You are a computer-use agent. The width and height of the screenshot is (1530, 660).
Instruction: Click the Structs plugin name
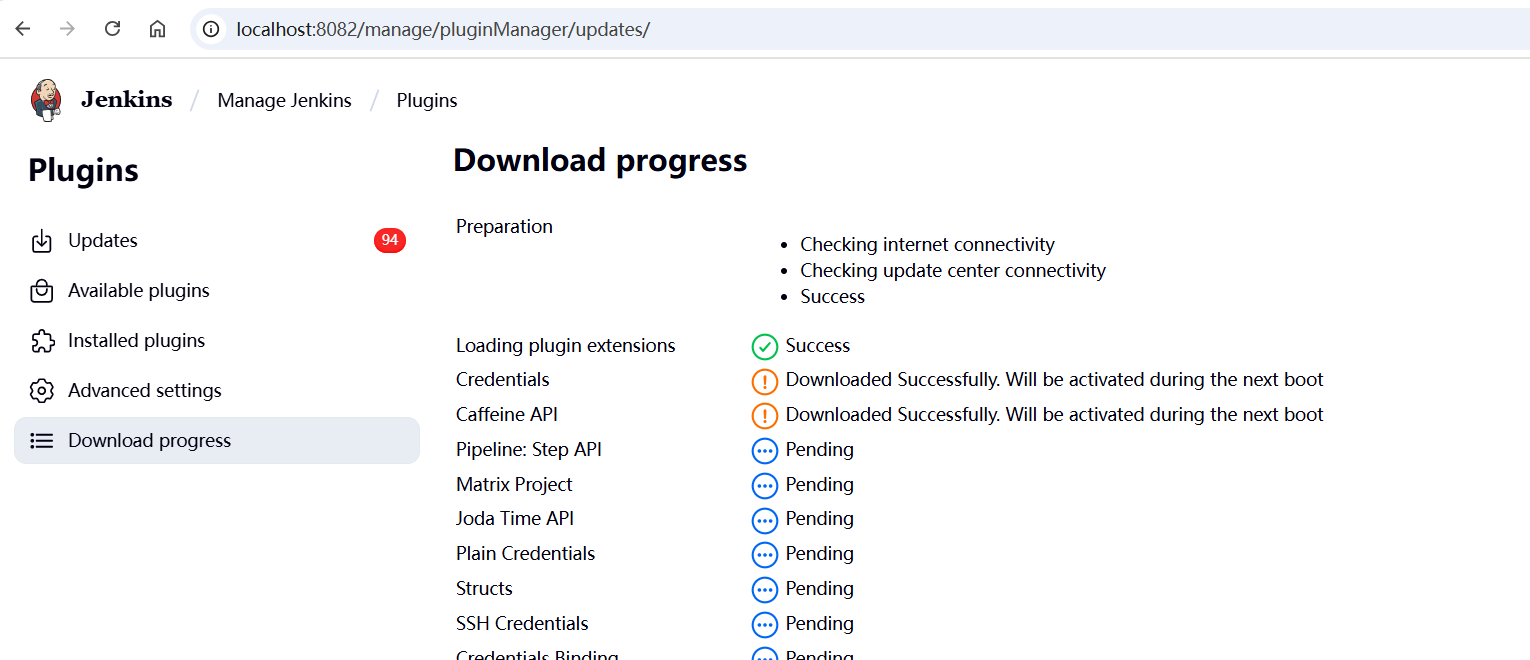[484, 588]
